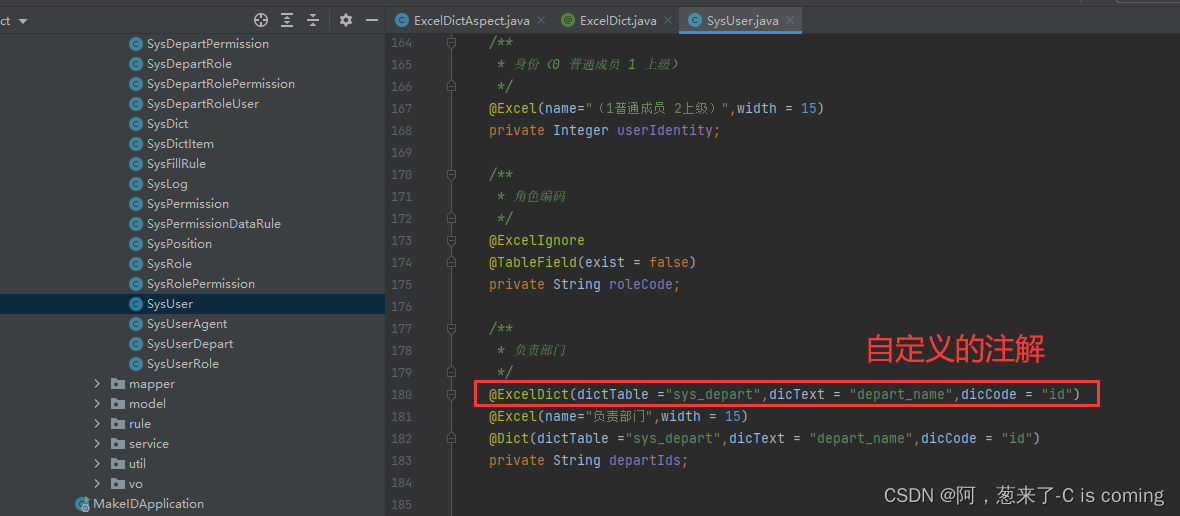This screenshot has width=1180, height=516.
Task: Select SysUserAgent class in tree
Action: [x=187, y=323]
